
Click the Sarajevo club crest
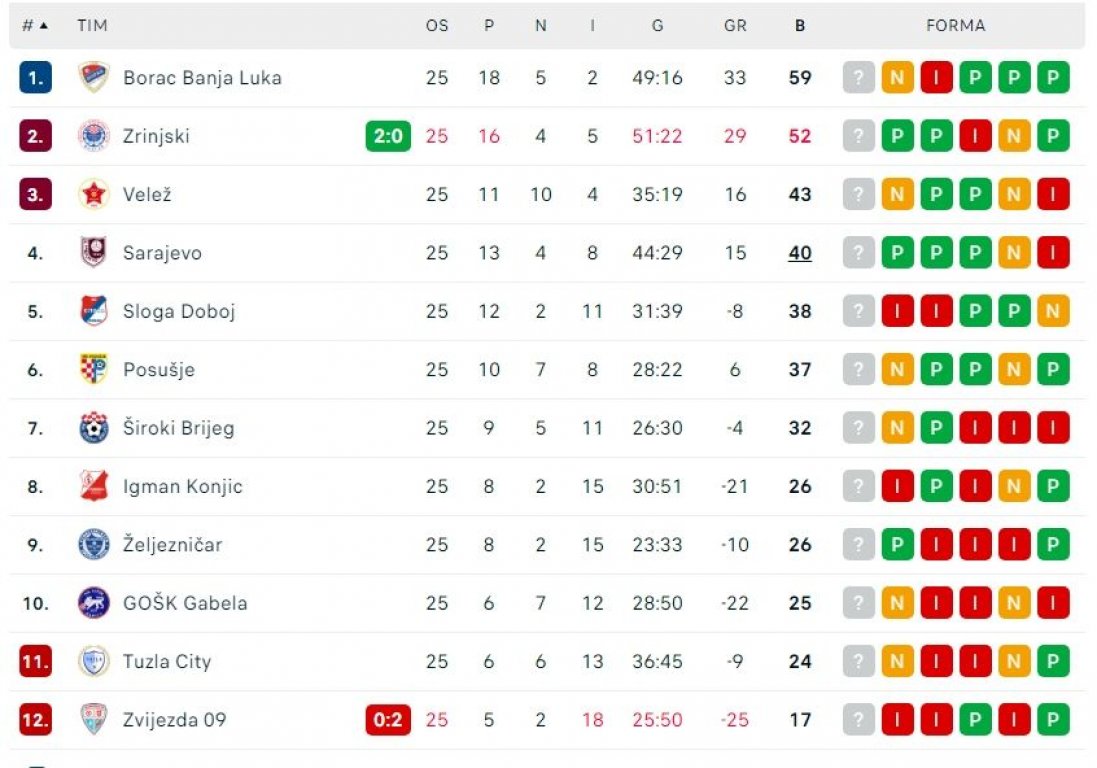[x=93, y=253]
